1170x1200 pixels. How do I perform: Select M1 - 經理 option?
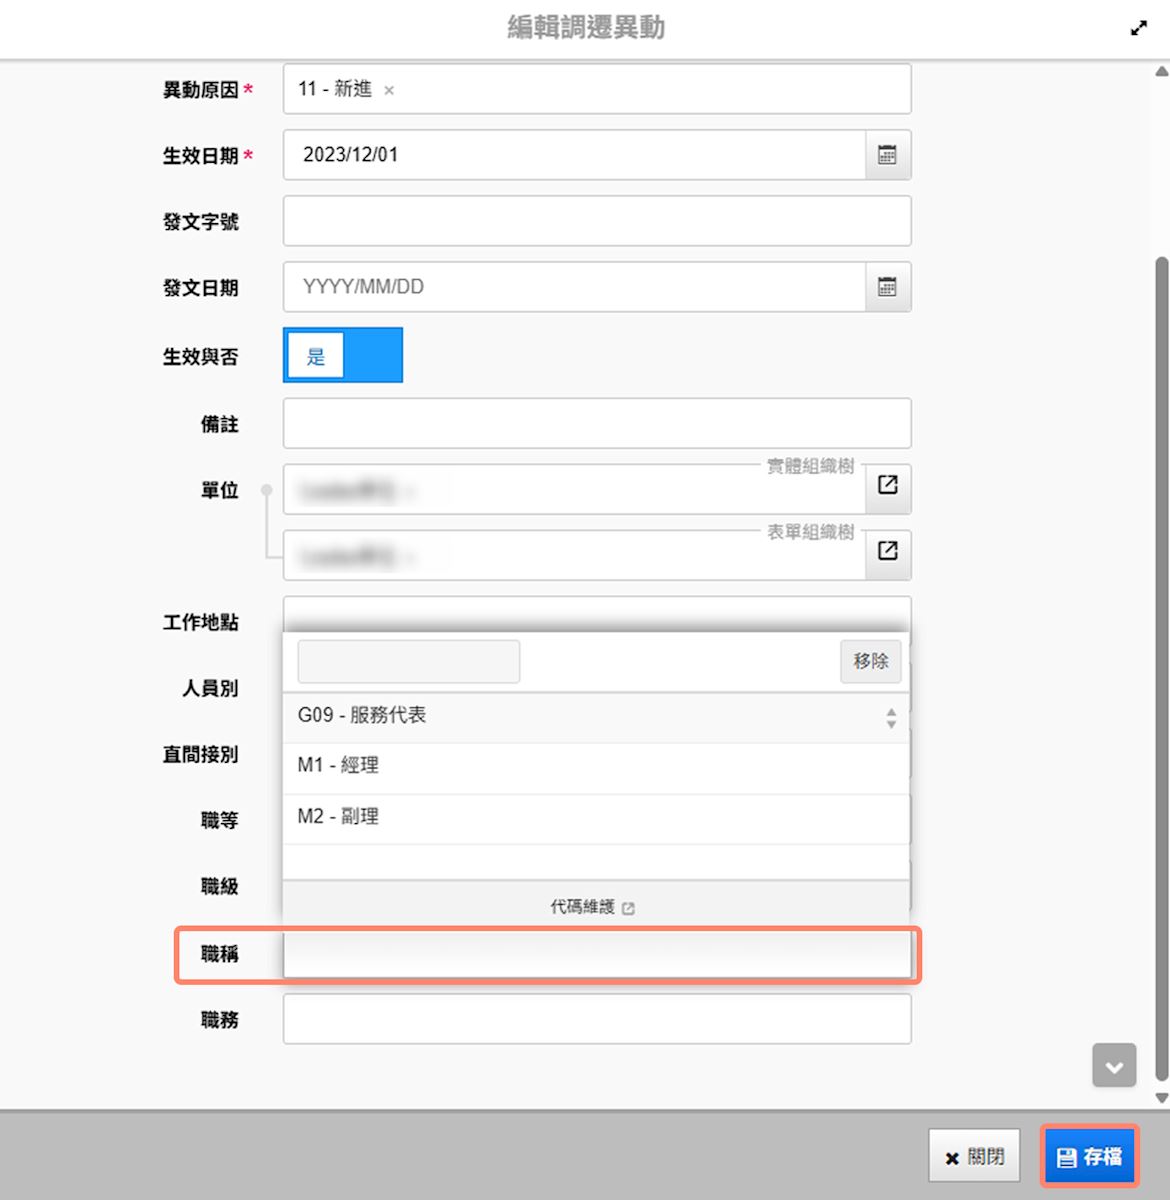tap(338, 766)
